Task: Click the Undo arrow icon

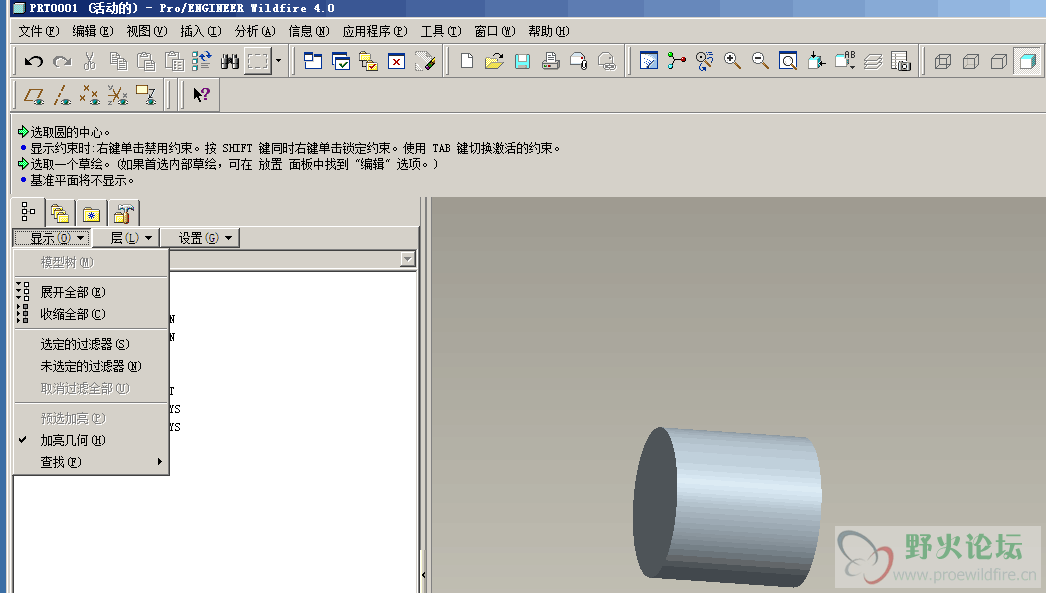Action: (x=33, y=62)
